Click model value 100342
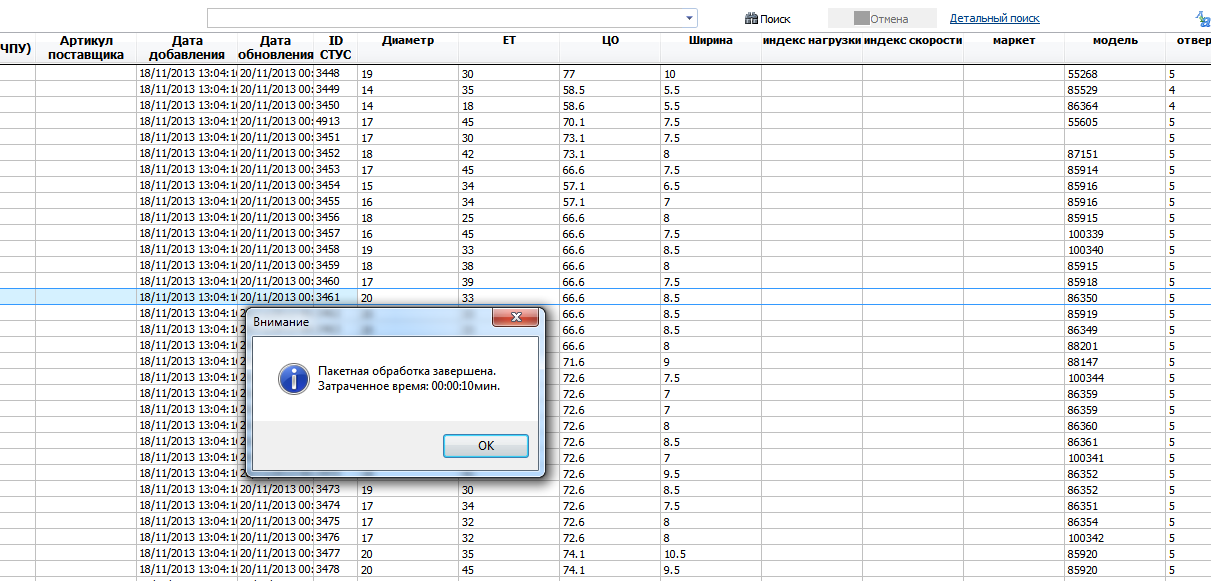Image resolution: width=1211 pixels, height=581 pixels. click(1086, 538)
